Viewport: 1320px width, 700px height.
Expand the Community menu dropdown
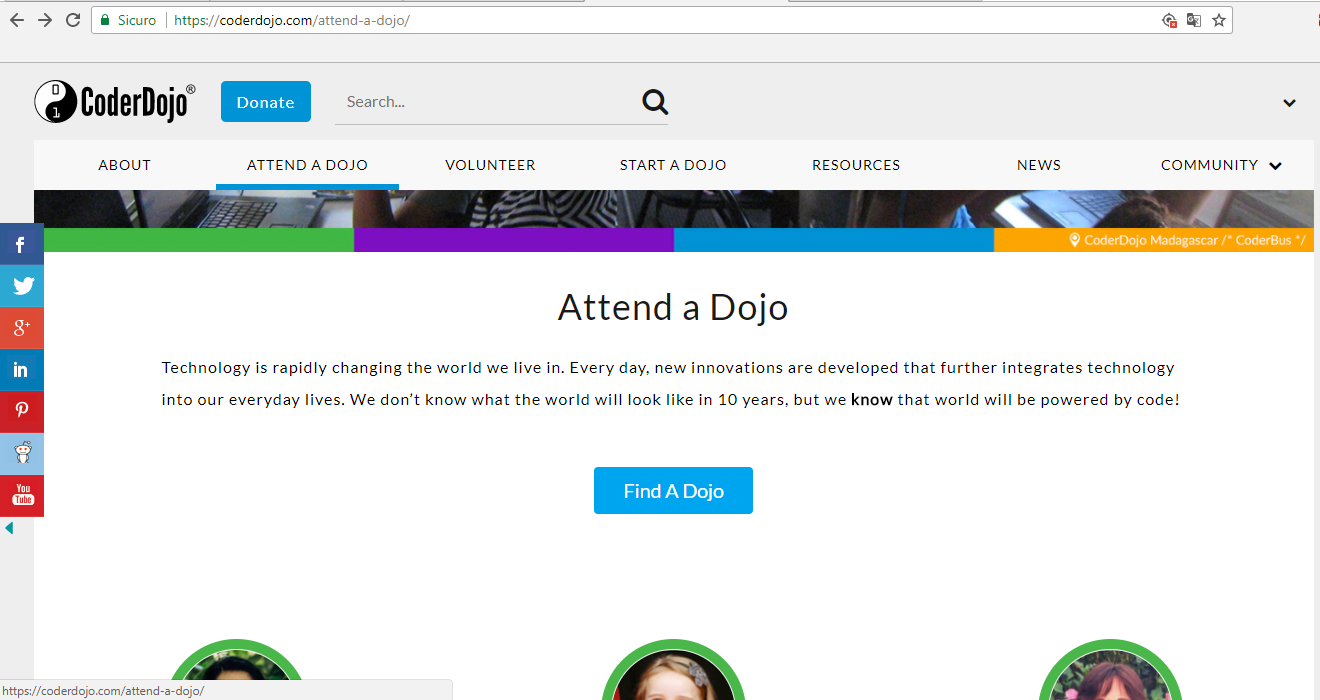point(1275,166)
